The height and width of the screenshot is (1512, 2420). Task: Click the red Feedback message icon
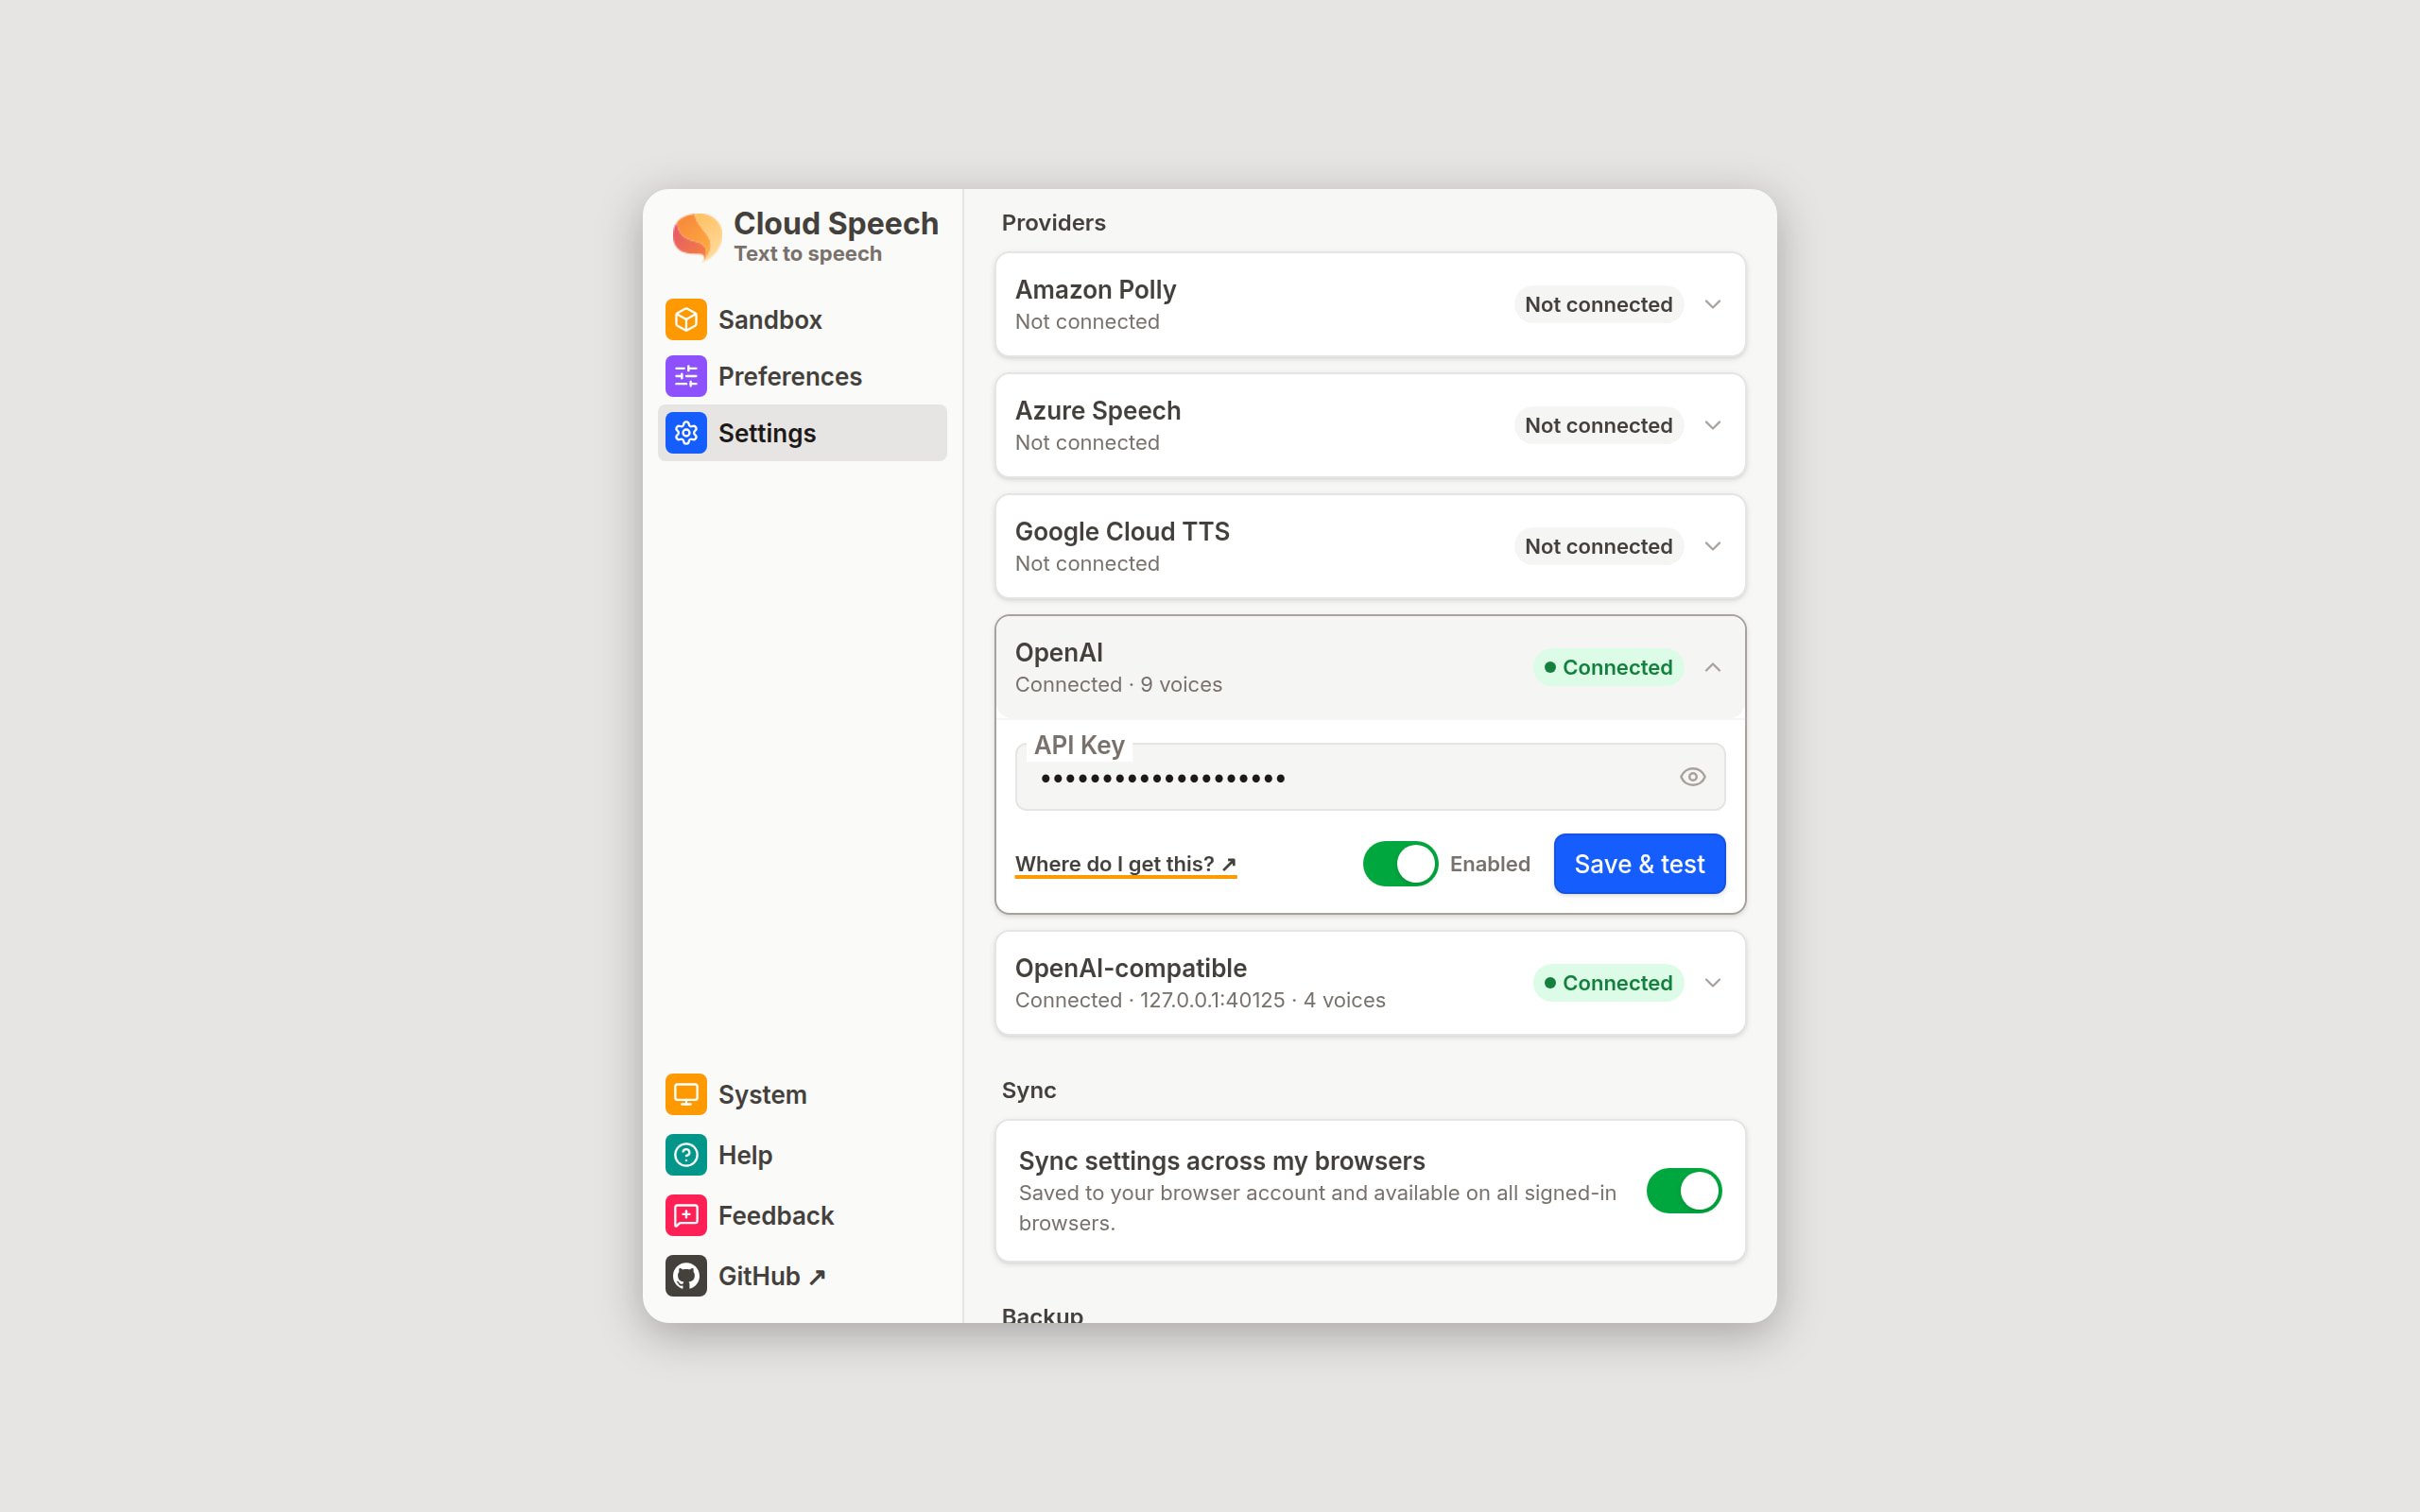point(686,1215)
